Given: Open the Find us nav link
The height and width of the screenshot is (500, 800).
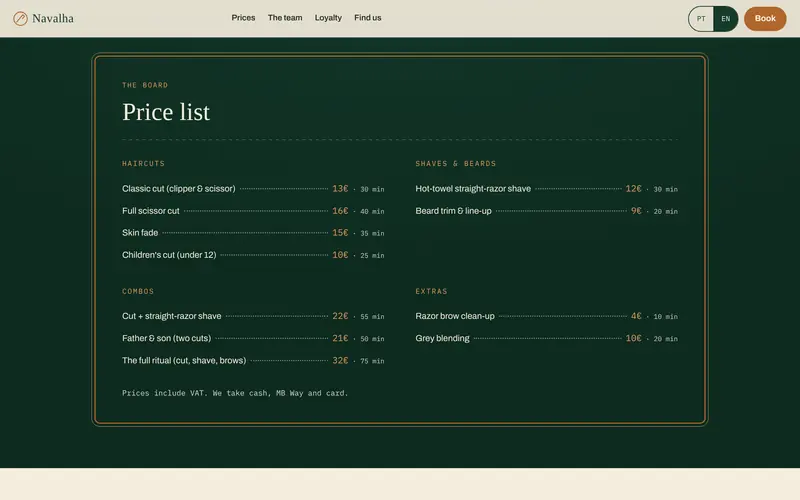Looking at the screenshot, I should coord(368,18).
